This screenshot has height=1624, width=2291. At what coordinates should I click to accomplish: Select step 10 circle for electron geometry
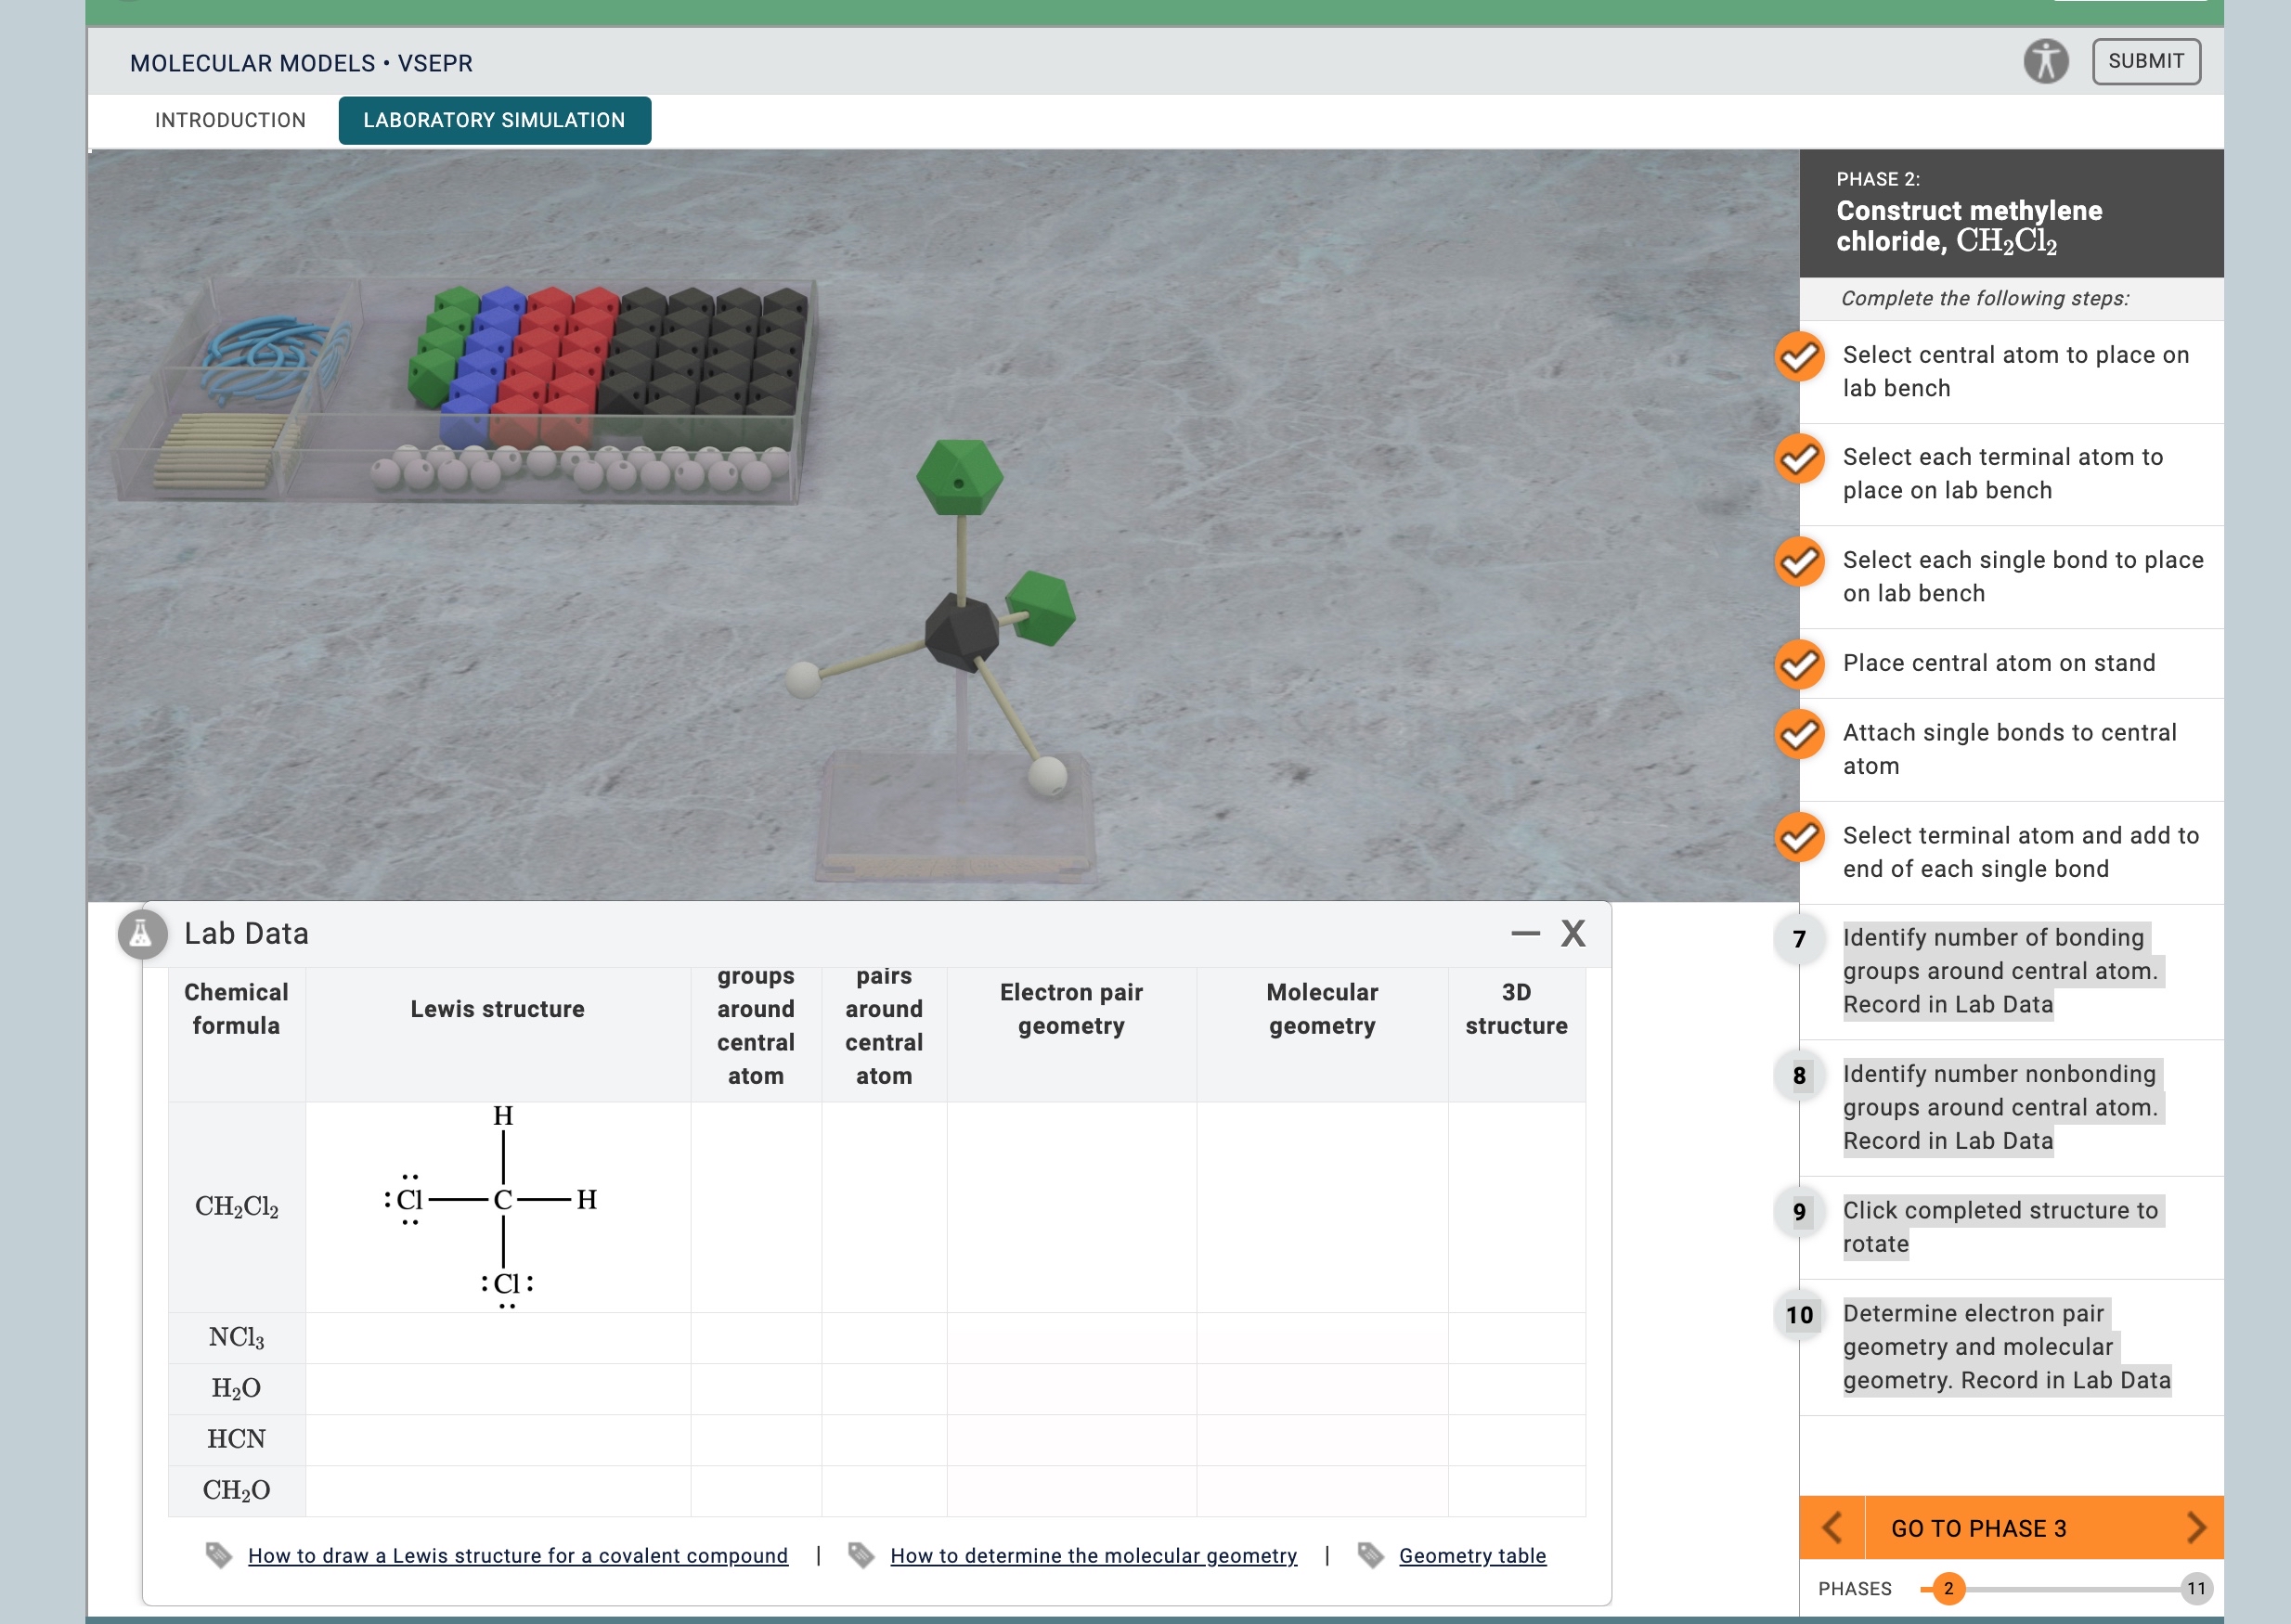pos(1799,1317)
